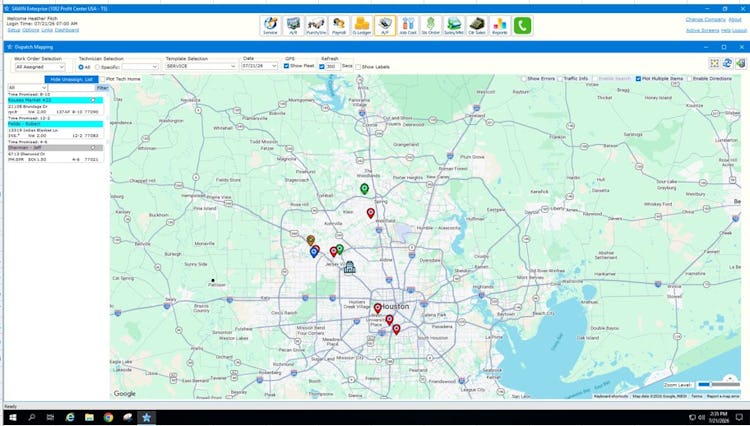Image resolution: width=750 pixels, height=426 pixels.
Task: Open the Specific technician dropdown
Action: pyautogui.click(x=140, y=67)
